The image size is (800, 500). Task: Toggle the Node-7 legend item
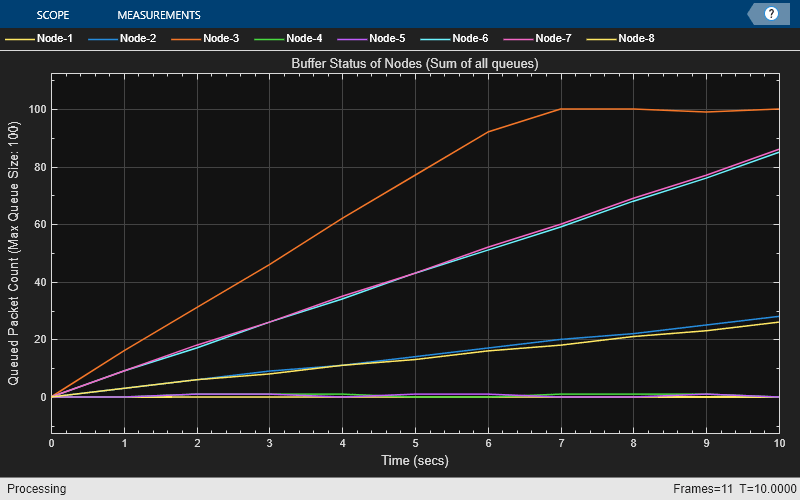[553, 39]
